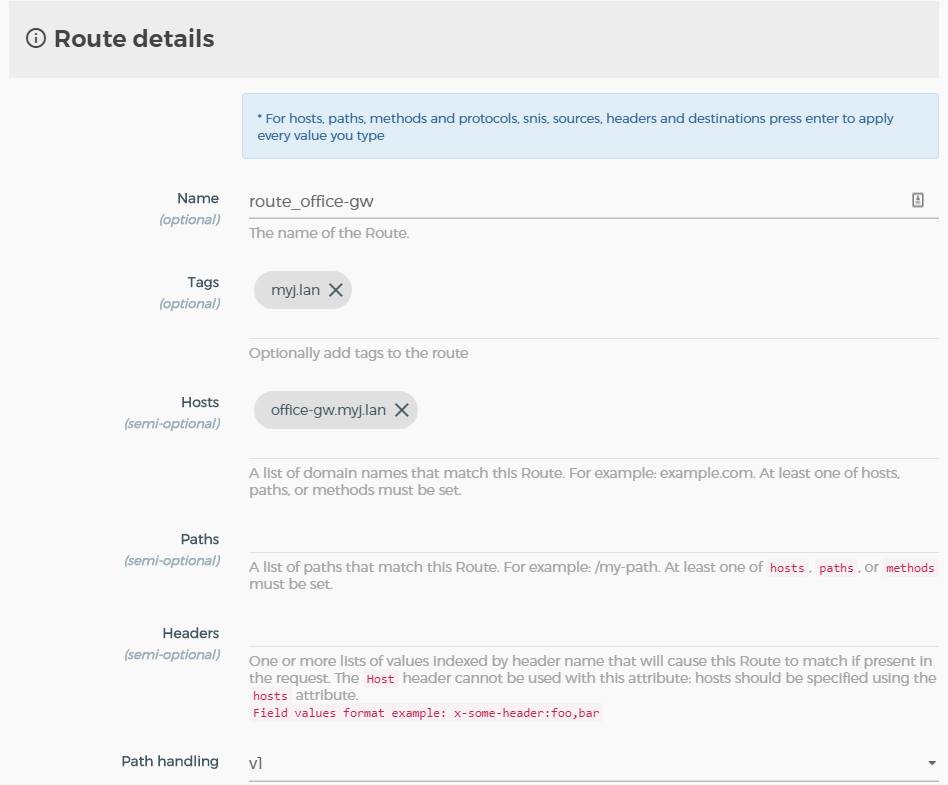Select the myj.lan tag chip text
948x785 pixels.
click(295, 290)
